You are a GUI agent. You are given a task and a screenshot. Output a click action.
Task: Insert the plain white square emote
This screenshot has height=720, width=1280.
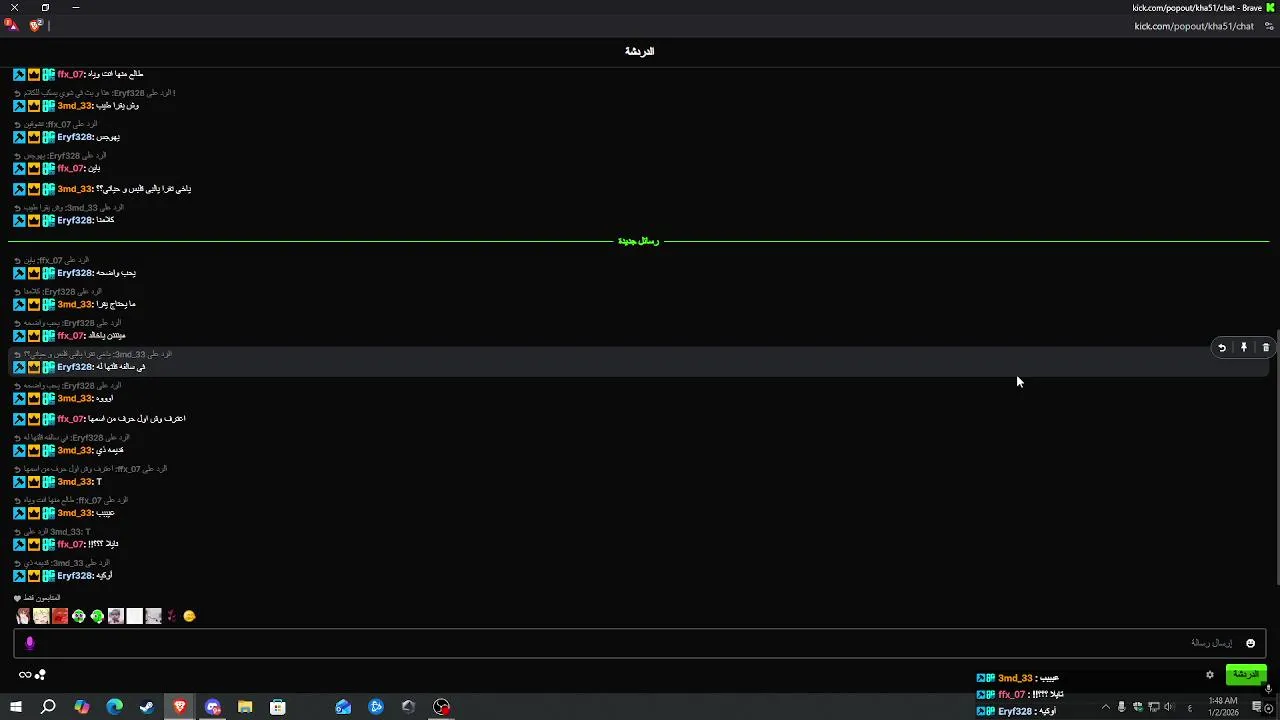click(134, 616)
